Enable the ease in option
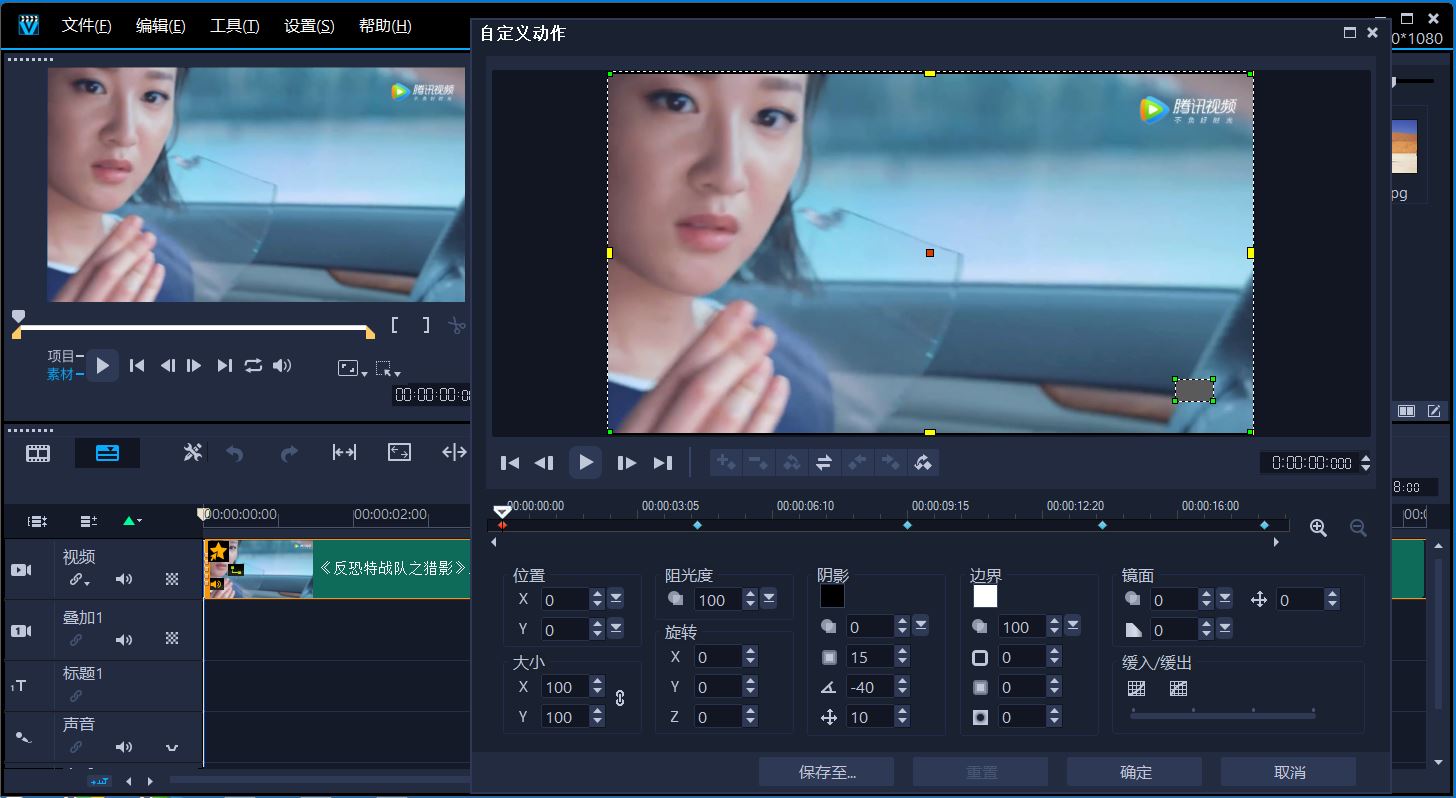Viewport: 1456px width, 798px height. pos(1136,688)
